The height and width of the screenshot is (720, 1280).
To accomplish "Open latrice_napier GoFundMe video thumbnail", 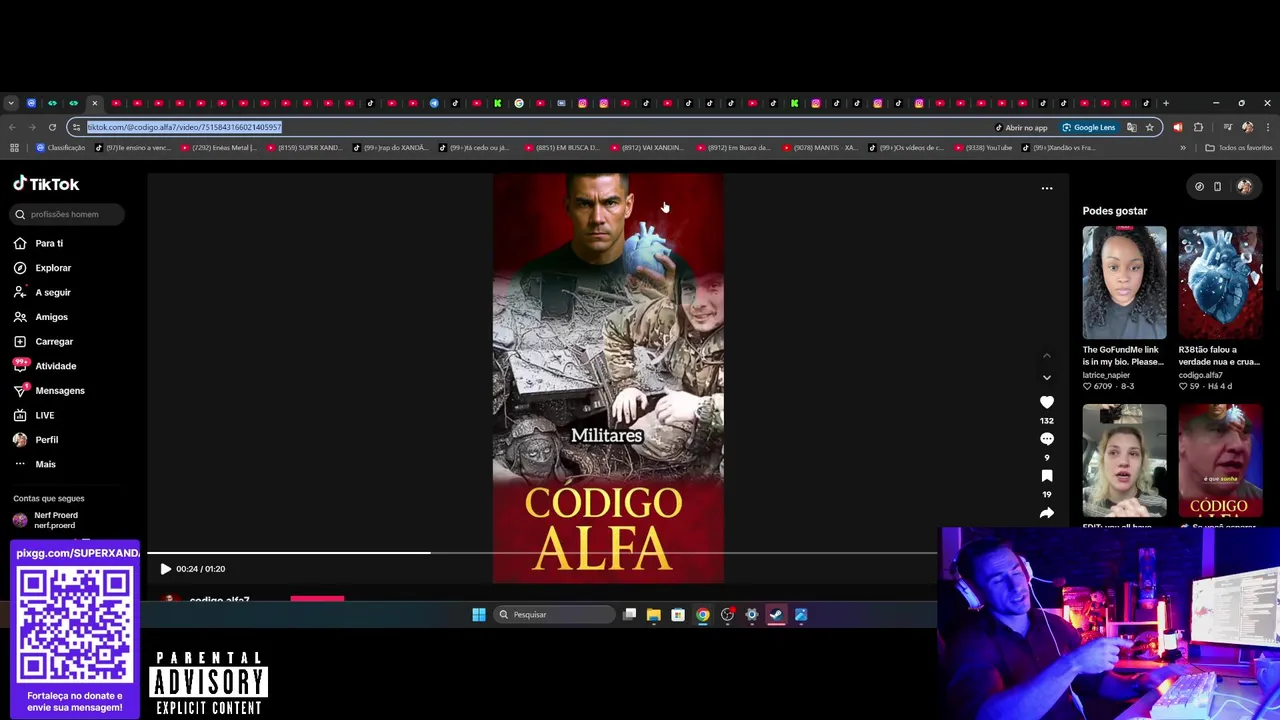I will point(1124,283).
